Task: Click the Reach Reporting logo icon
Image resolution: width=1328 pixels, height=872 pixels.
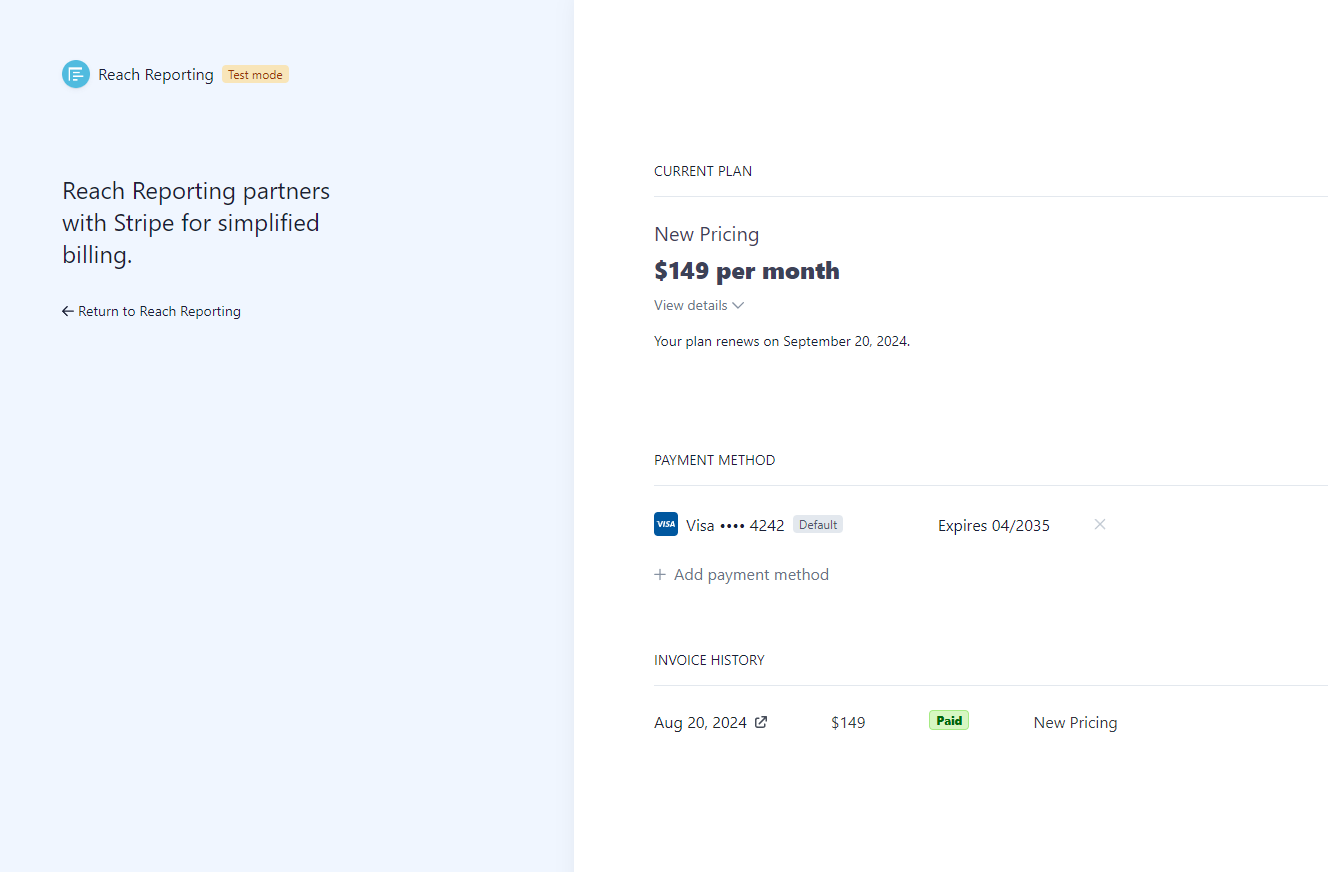Action: click(x=75, y=74)
